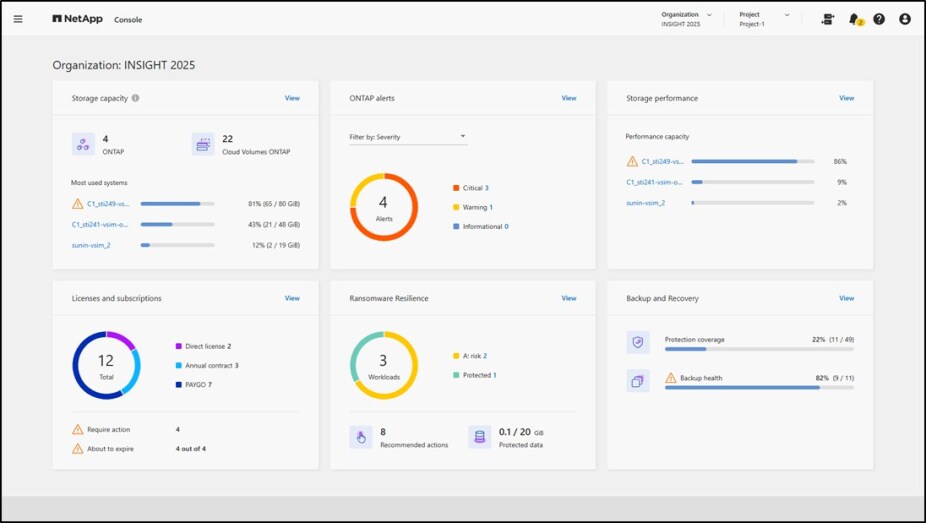Open View link for Licenses and subscriptions

[292, 298]
